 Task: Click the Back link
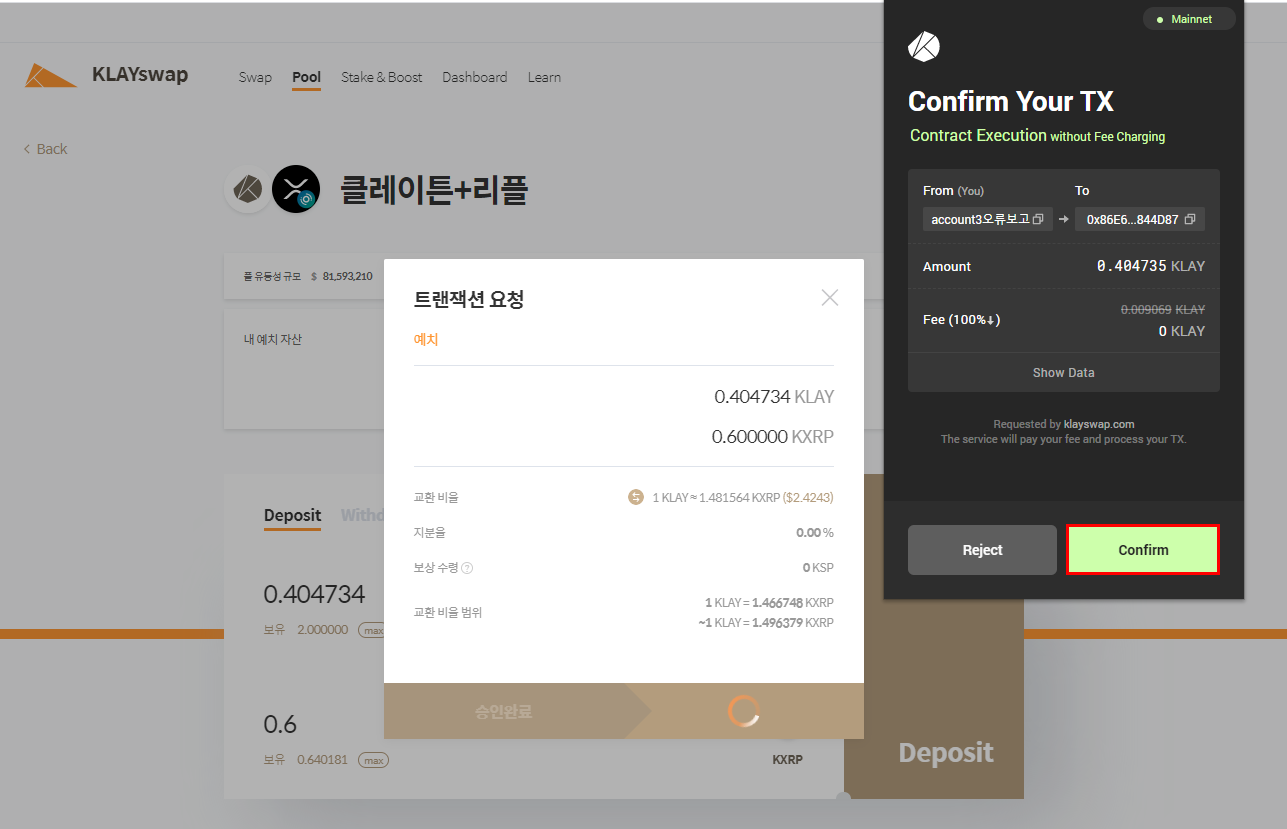tap(45, 149)
